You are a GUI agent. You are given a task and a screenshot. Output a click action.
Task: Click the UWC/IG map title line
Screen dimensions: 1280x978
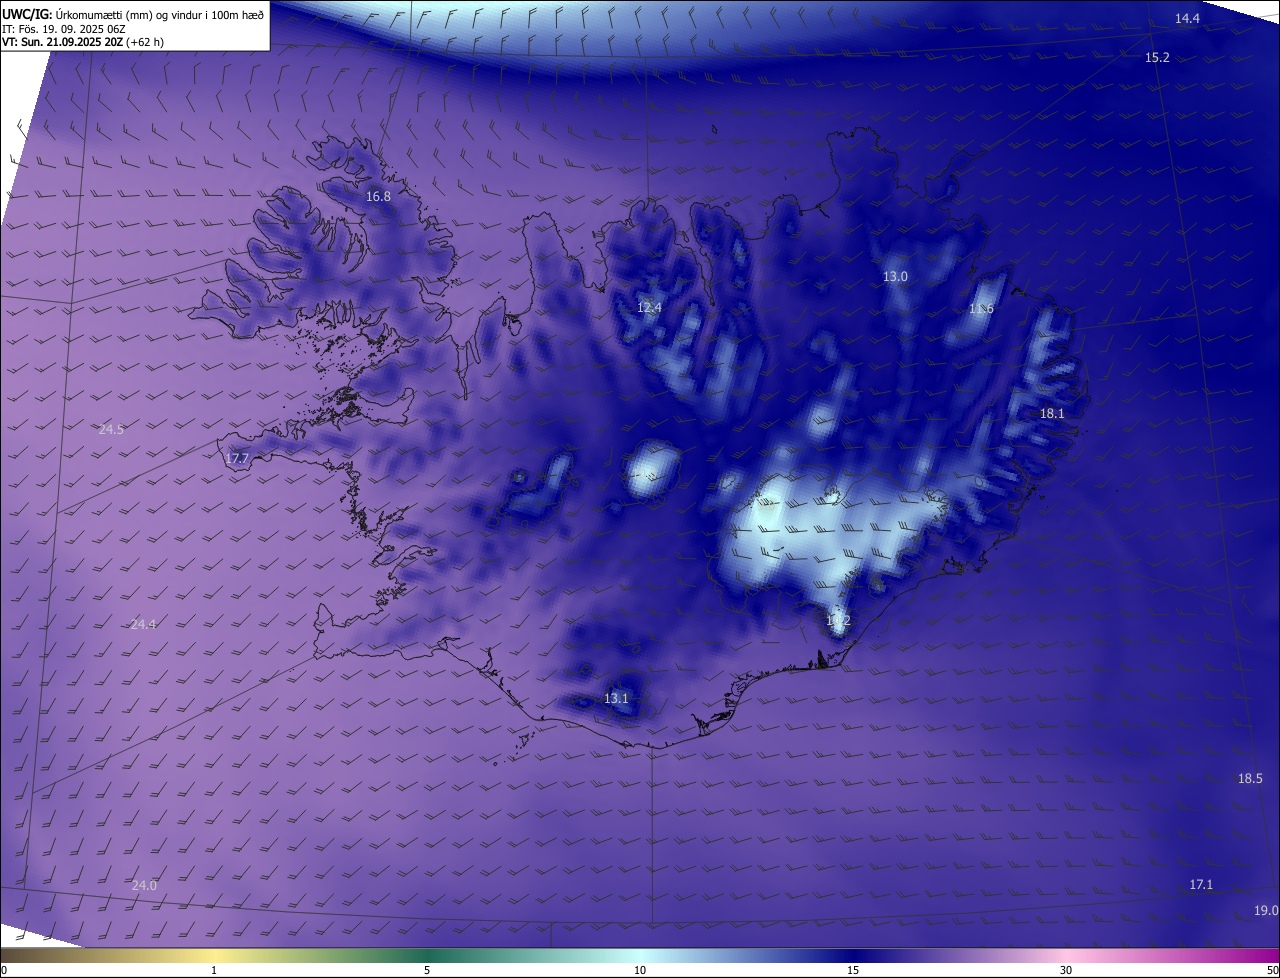click(x=133, y=14)
